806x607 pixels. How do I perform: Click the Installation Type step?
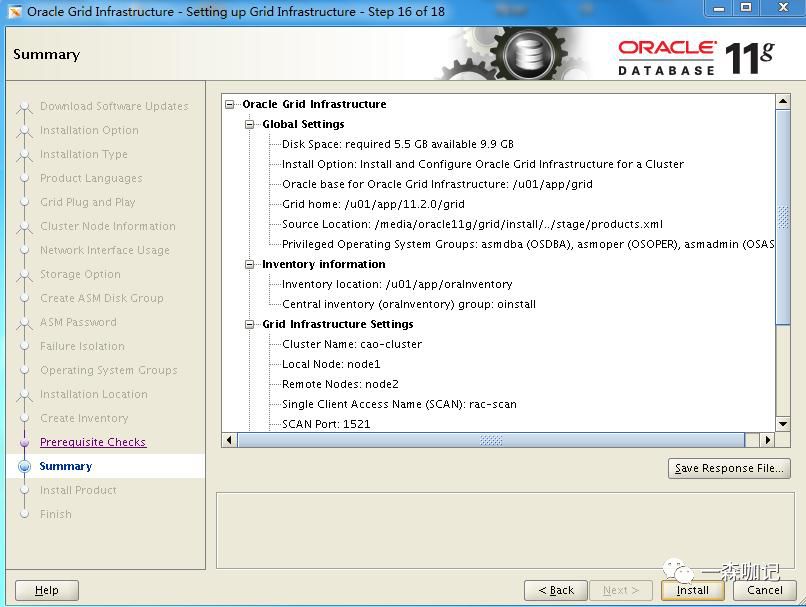[84, 154]
